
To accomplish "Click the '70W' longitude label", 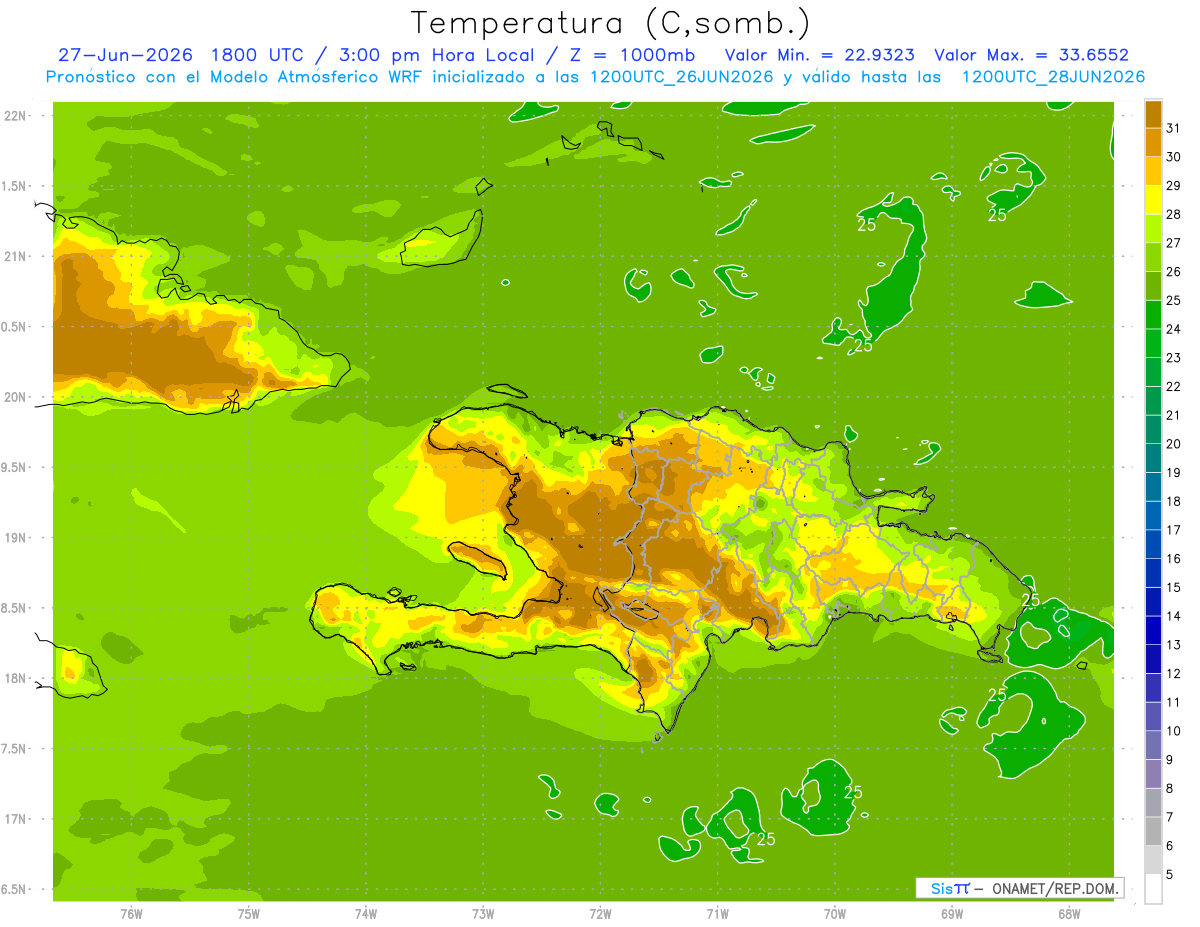I will point(835,913).
